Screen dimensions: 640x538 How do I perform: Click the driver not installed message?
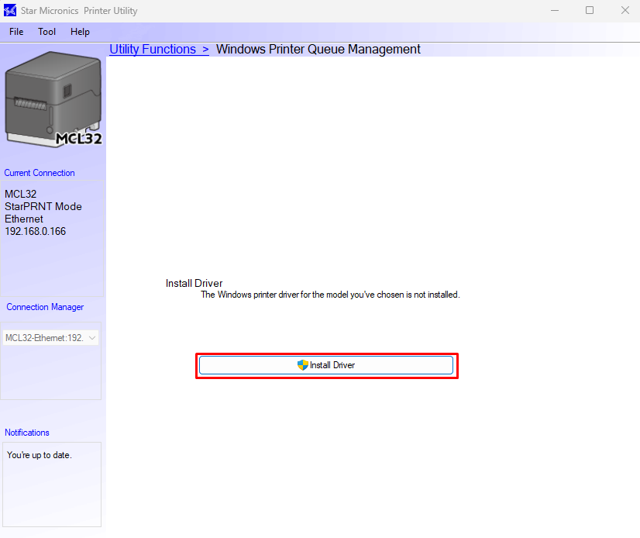[x=330, y=295]
